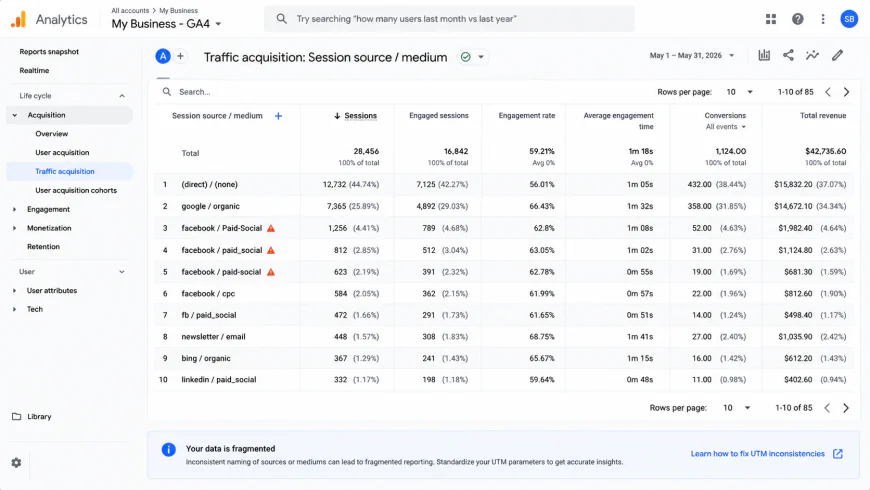Open User acquisition report
This screenshot has width=870, height=490.
click(x=62, y=153)
